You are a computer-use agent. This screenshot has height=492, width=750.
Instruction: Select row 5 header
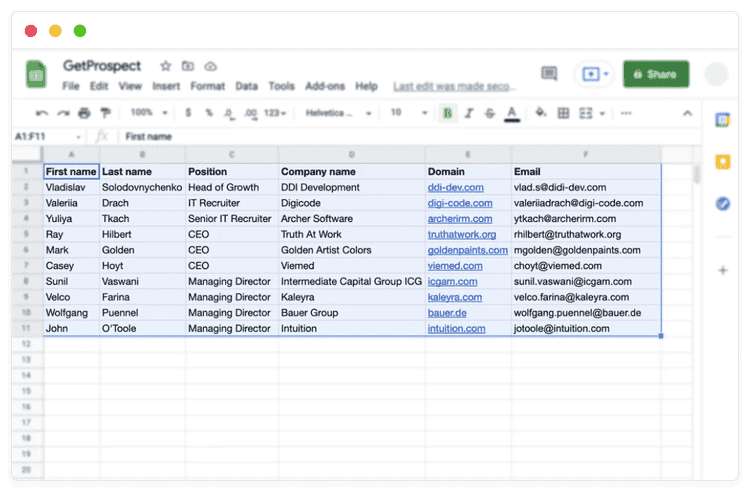coord(26,234)
